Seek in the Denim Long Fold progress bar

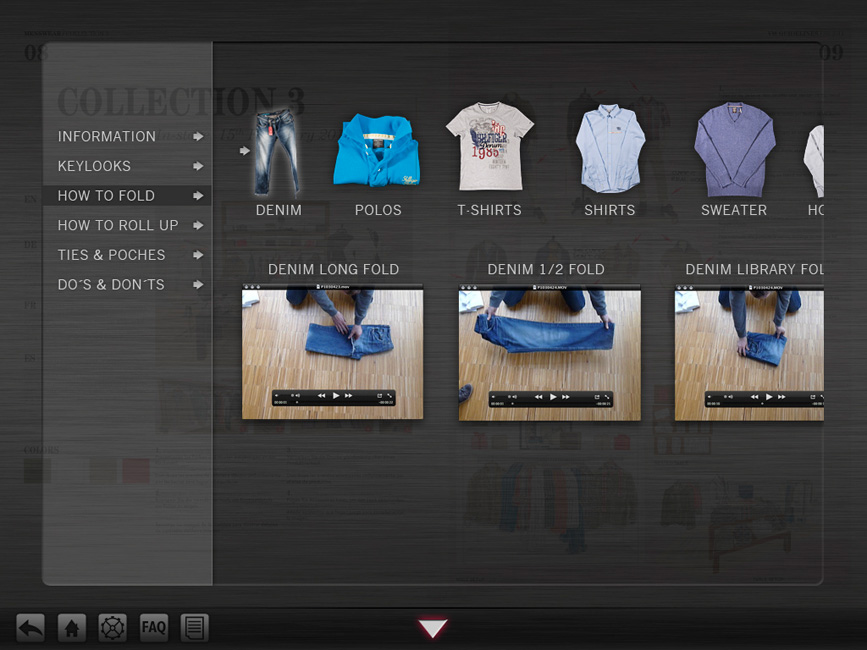click(333, 403)
